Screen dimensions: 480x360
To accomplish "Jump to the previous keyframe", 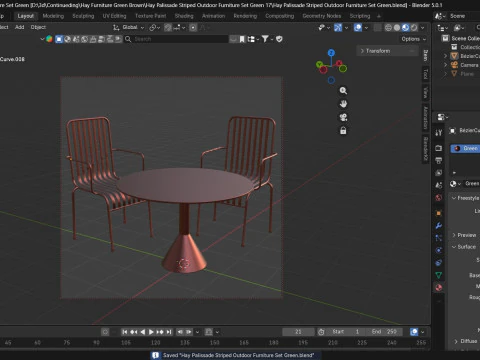I will (134, 332).
